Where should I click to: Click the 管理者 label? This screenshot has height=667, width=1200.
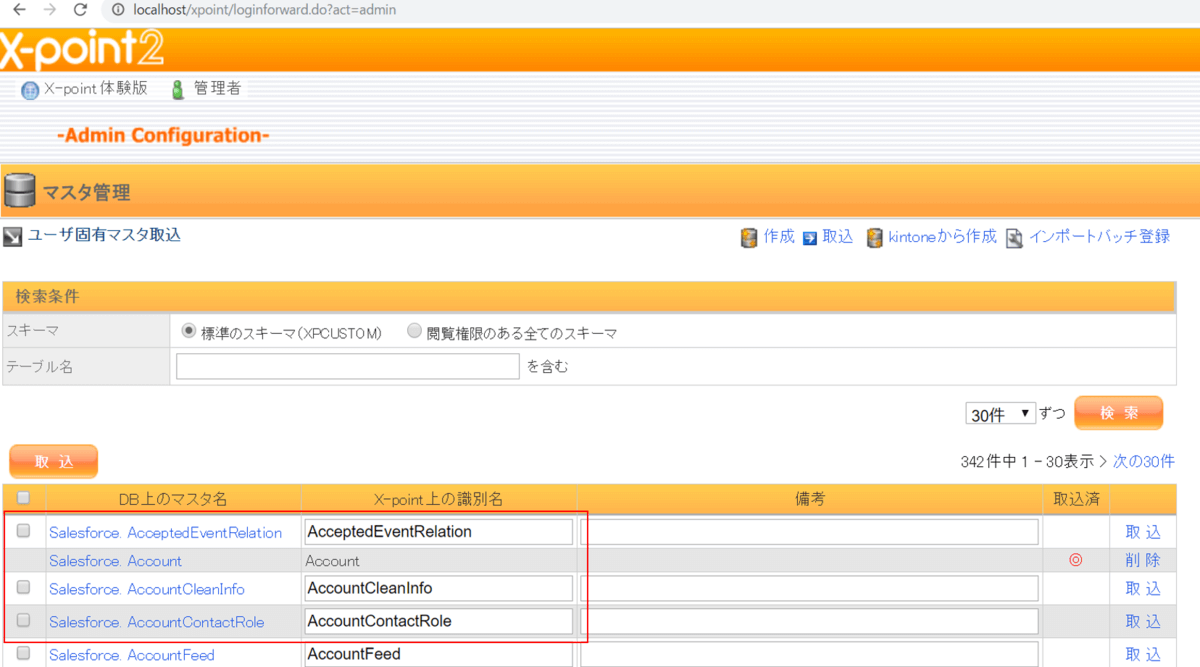point(217,88)
